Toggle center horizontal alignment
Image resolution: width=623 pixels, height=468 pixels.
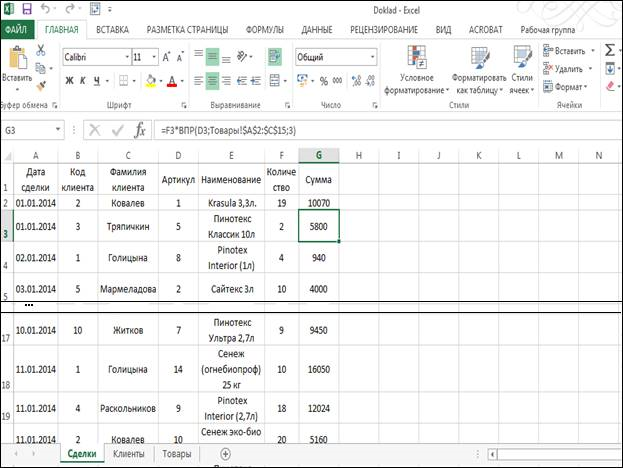point(212,81)
